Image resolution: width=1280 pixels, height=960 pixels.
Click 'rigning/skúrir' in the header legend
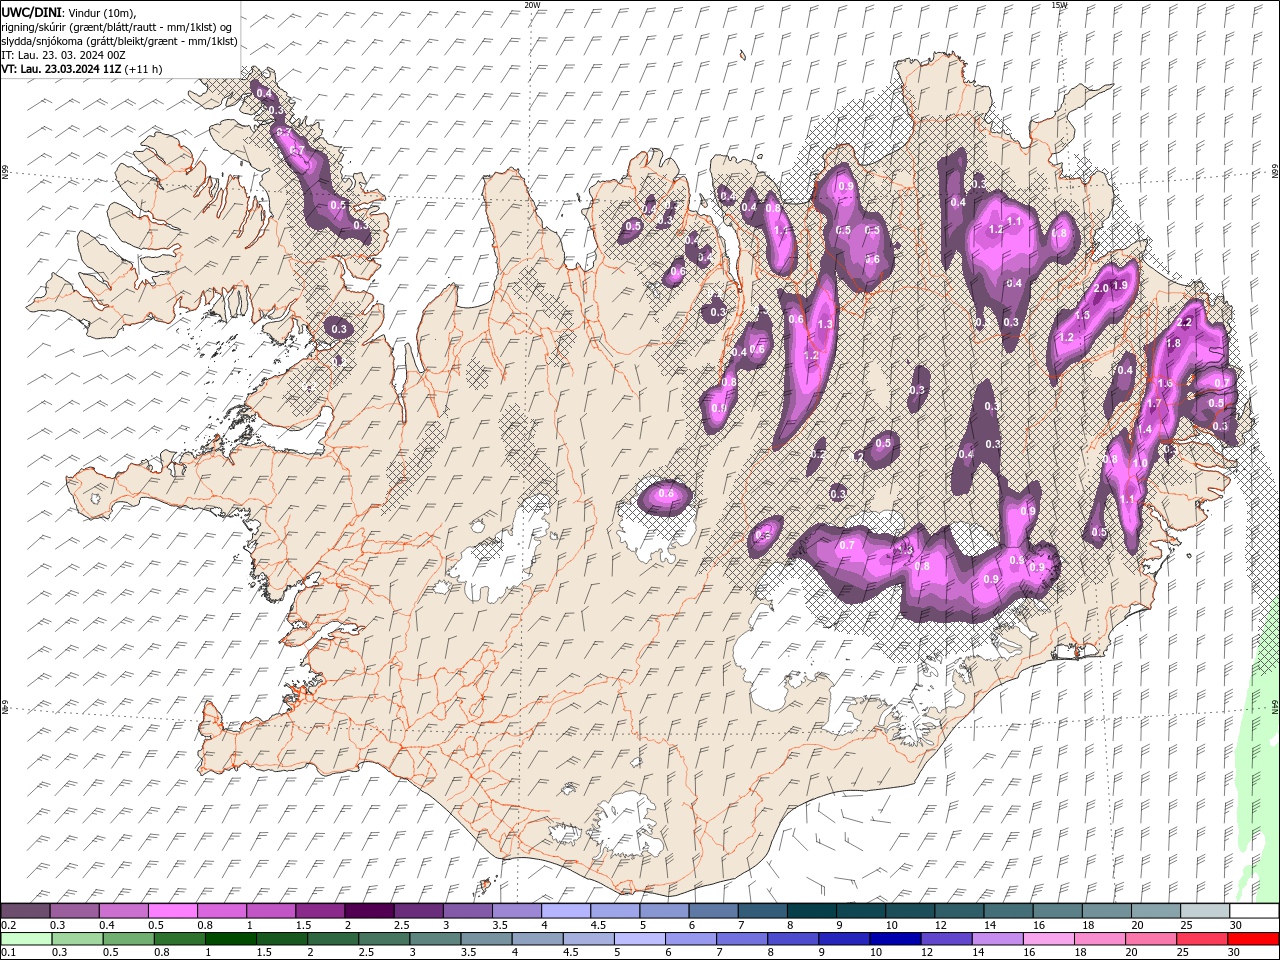[x=33, y=26]
